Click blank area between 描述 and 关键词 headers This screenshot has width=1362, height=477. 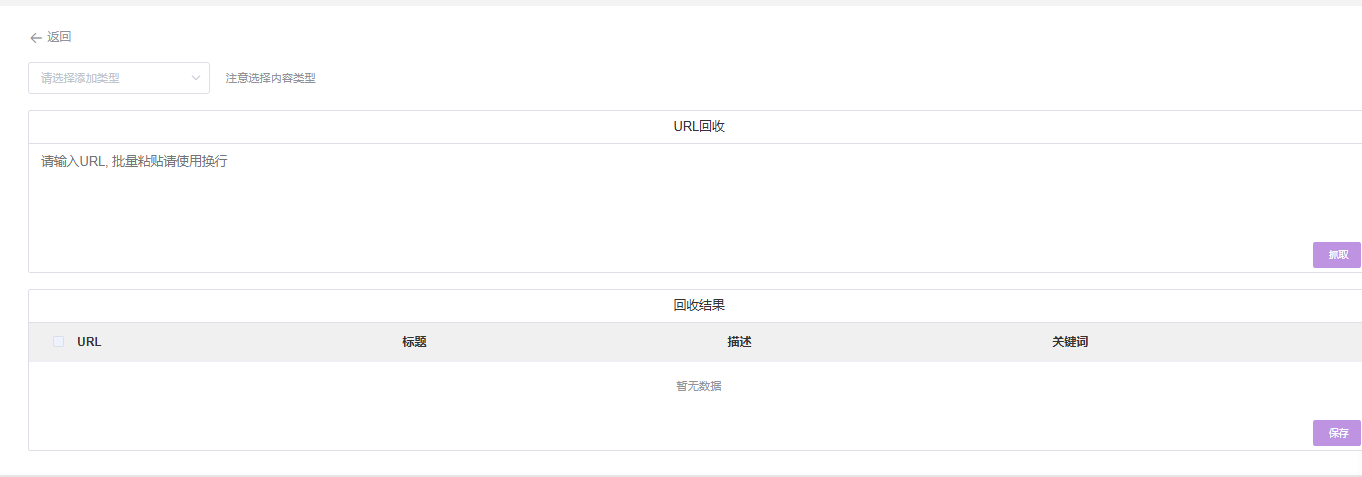(900, 342)
